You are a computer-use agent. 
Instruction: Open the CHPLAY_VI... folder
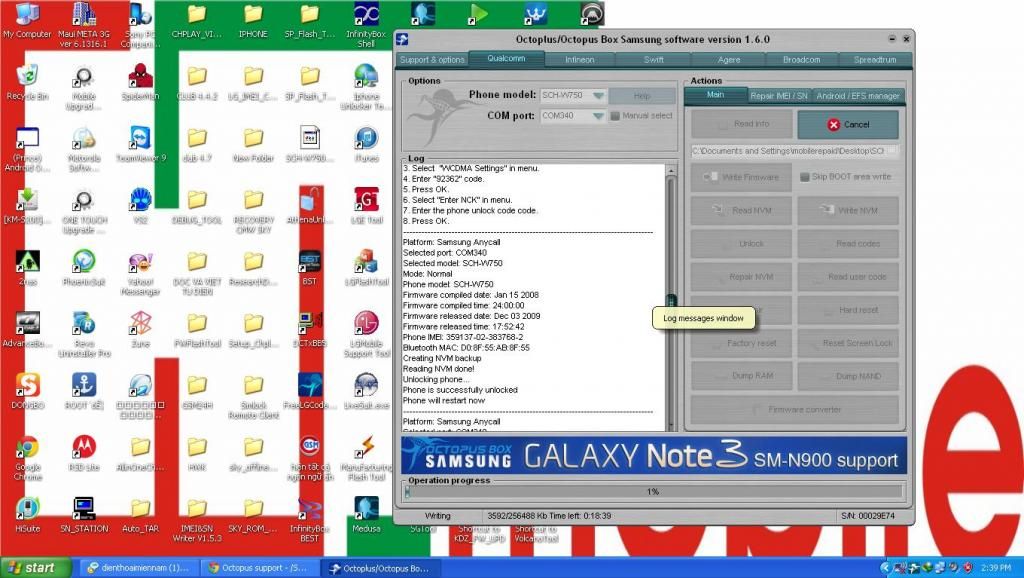click(197, 20)
